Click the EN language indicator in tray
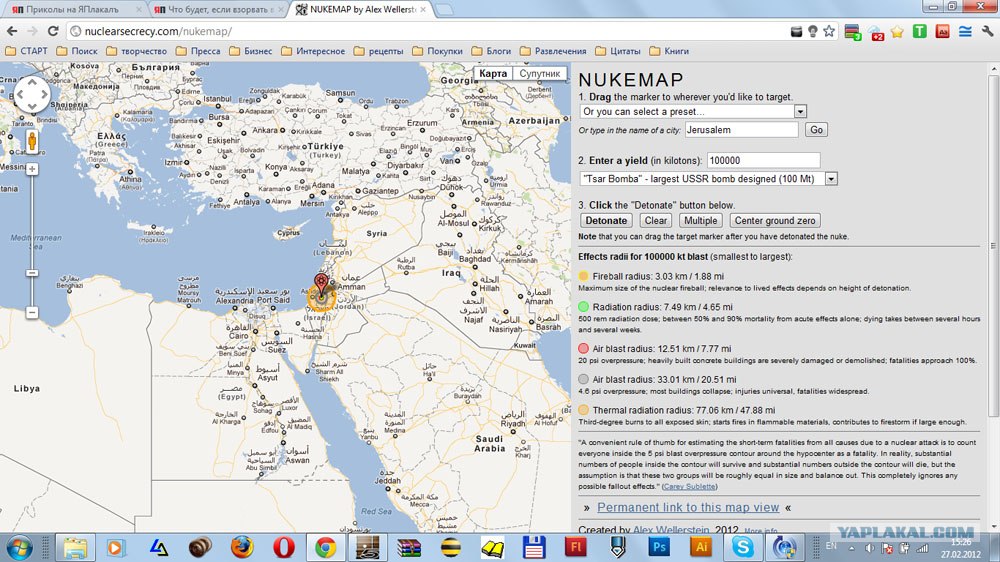This screenshot has height=562, width=1000. 831,546
